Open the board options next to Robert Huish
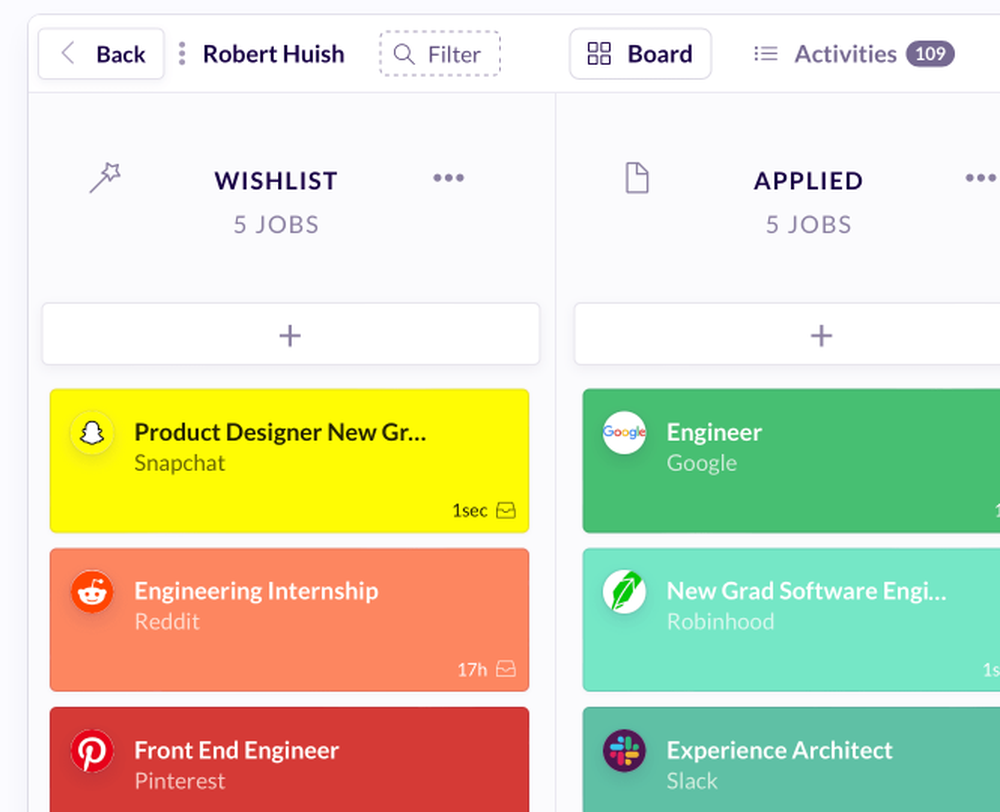Screen dimensions: 1000x812 click(x=182, y=53)
